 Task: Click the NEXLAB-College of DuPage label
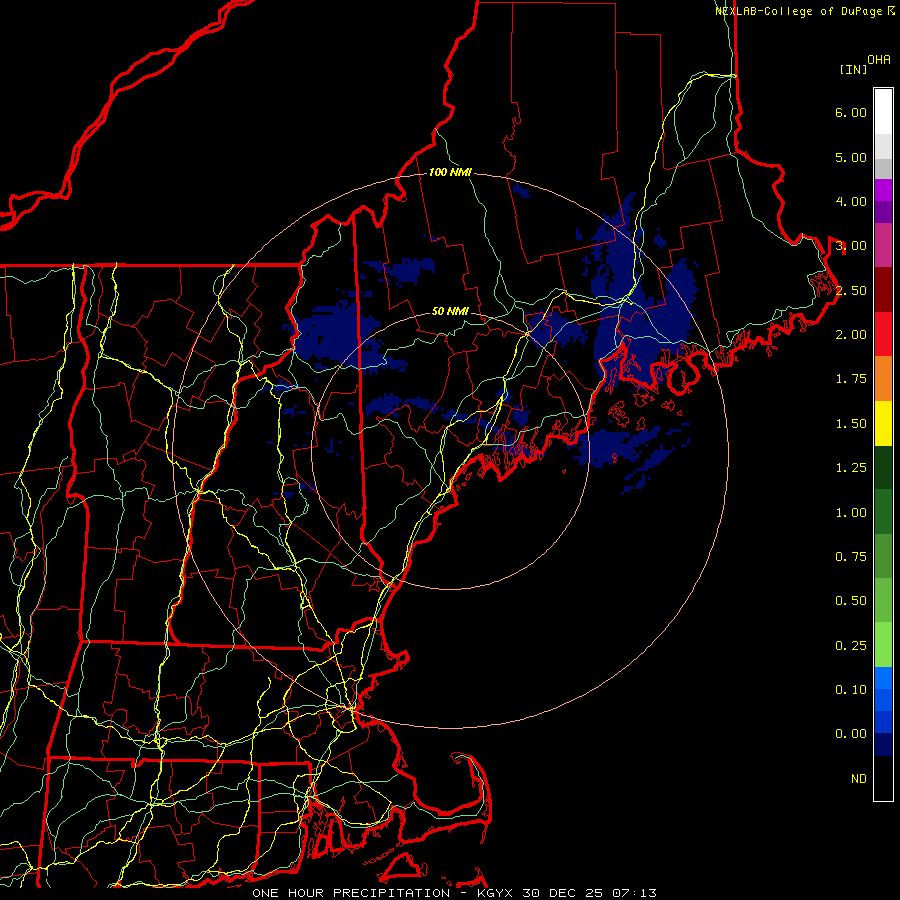(798, 11)
